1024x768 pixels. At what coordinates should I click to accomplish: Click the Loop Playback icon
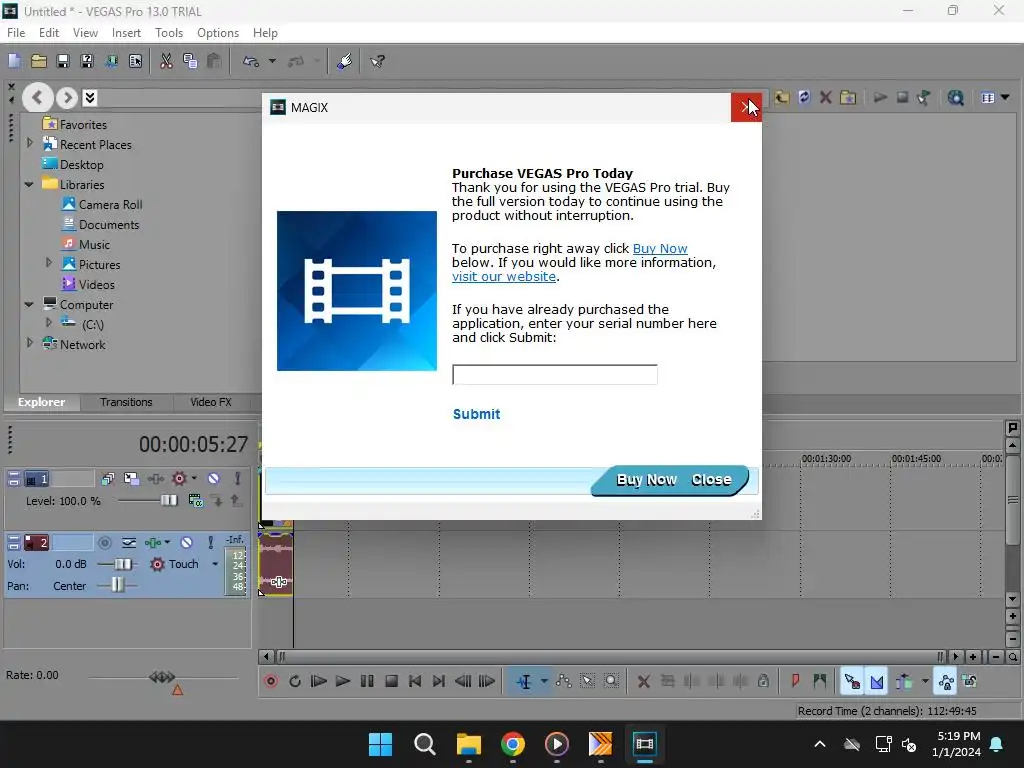click(295, 681)
